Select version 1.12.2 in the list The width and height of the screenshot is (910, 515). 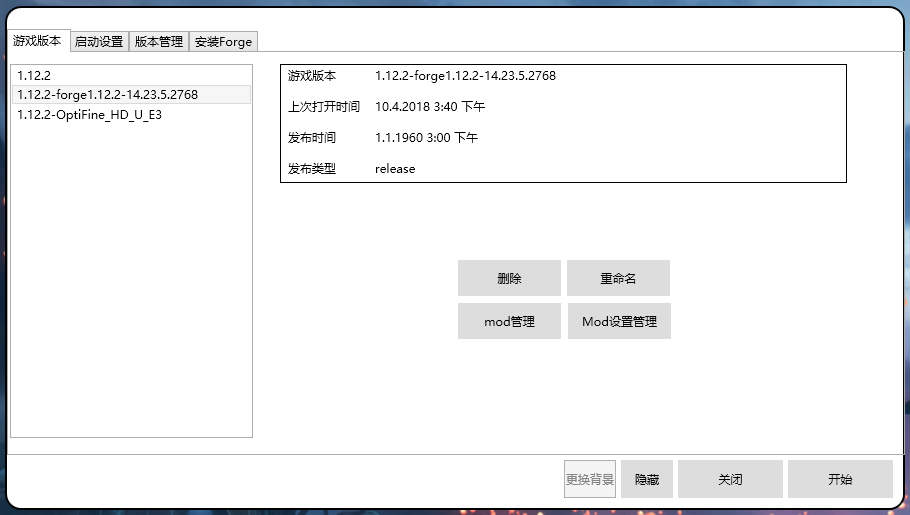tap(34, 75)
